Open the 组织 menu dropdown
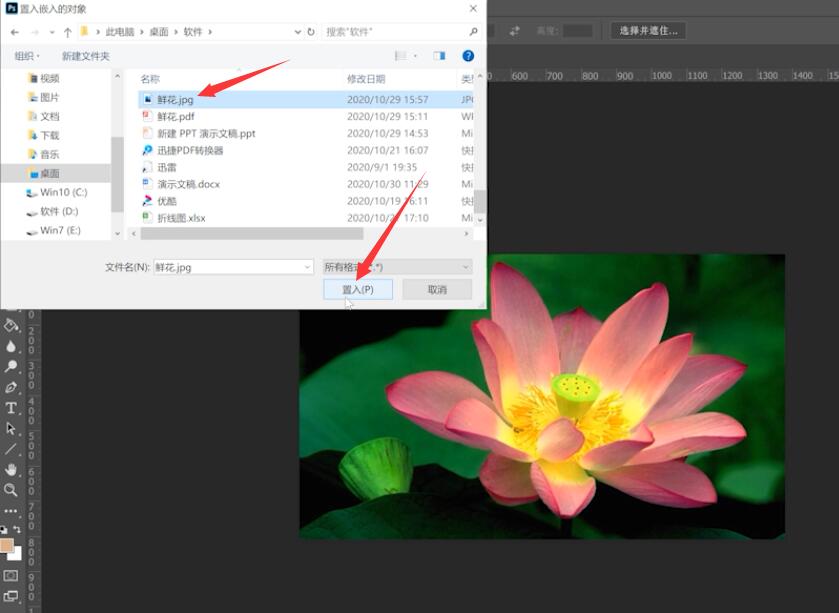The height and width of the screenshot is (613, 839). click(27, 56)
